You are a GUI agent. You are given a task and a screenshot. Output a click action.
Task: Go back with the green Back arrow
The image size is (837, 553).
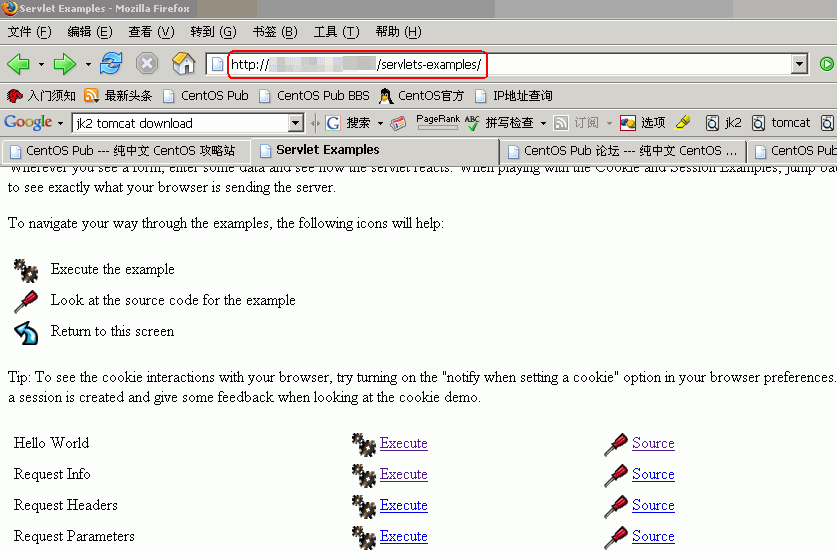[18, 64]
